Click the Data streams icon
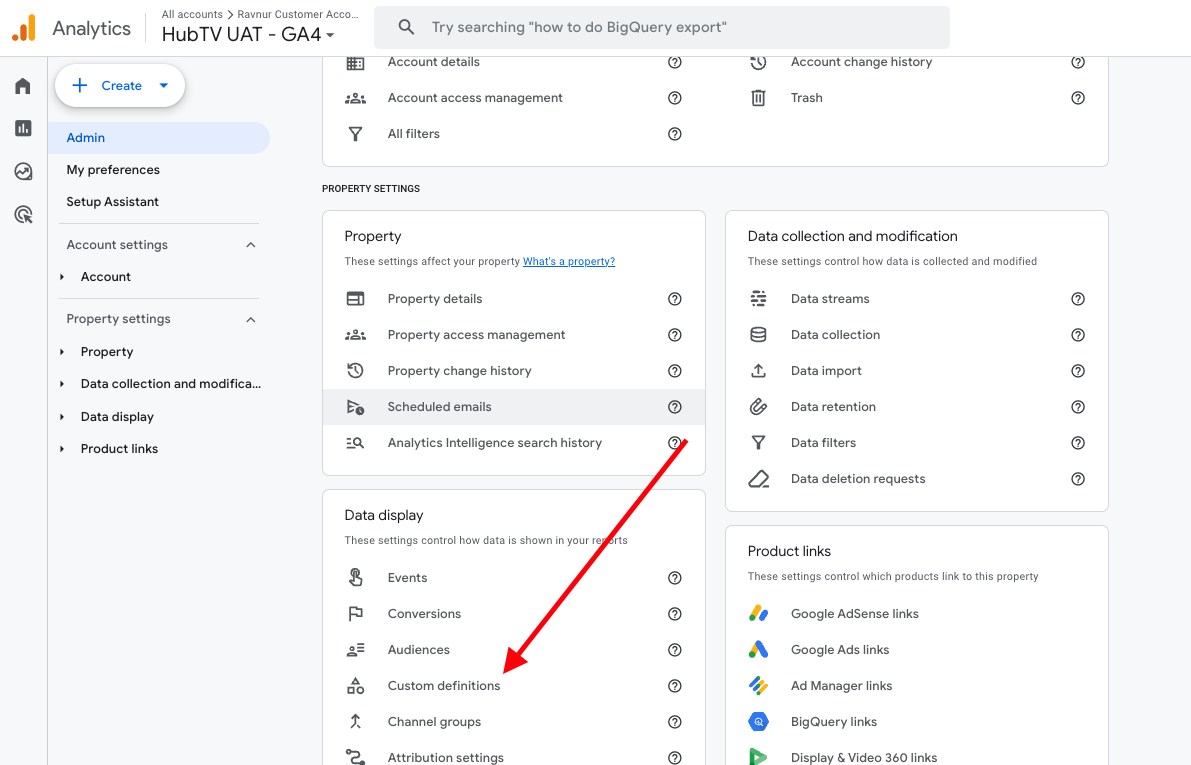Viewport: 1191px width, 765px height. (758, 299)
